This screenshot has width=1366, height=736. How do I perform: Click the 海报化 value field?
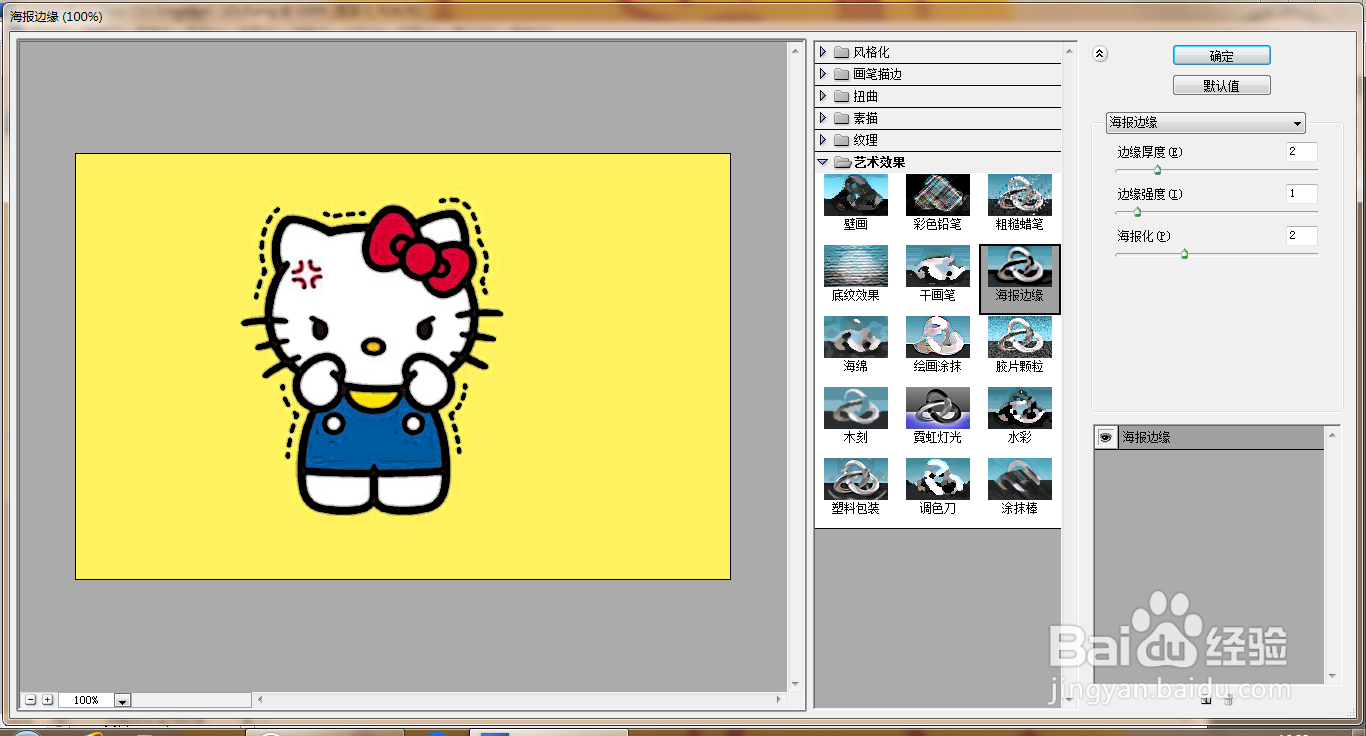(x=1302, y=236)
